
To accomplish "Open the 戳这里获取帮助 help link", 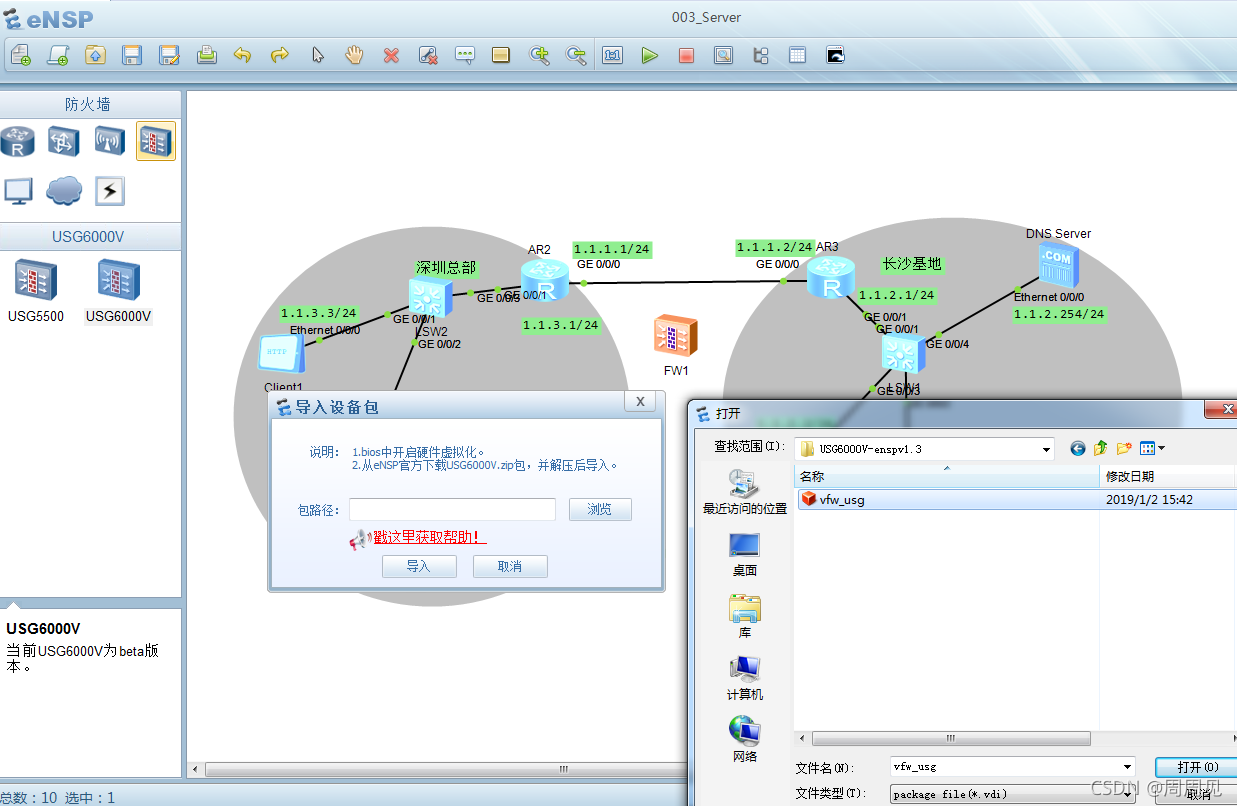I will point(430,537).
